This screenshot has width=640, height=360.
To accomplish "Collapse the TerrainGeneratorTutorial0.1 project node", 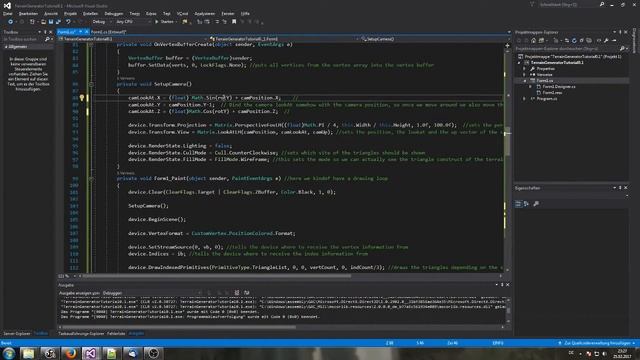I will [520, 63].
